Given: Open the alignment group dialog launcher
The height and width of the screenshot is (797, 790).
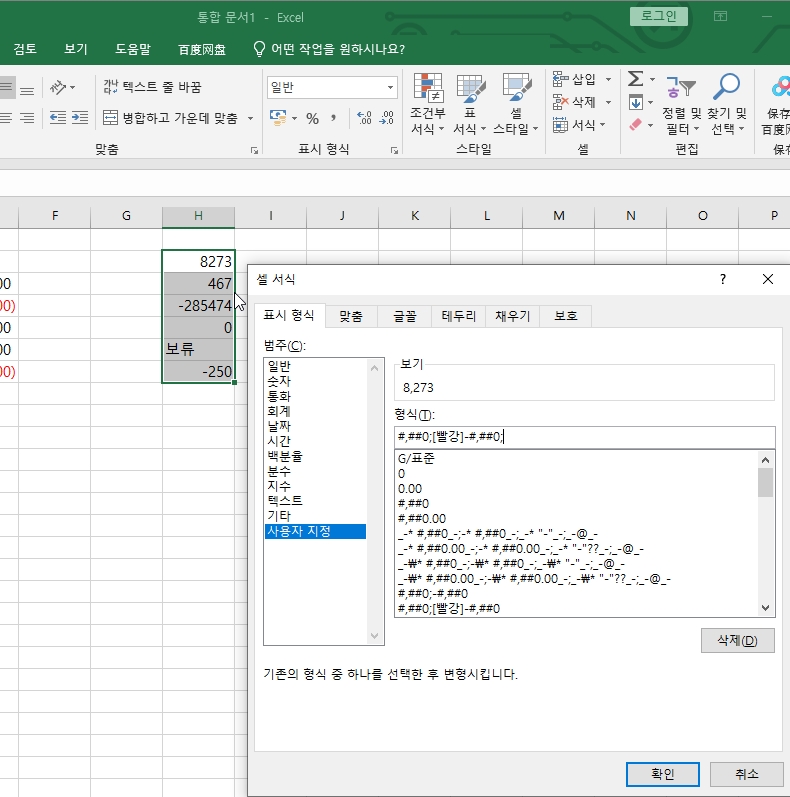Looking at the screenshot, I should point(254,150).
